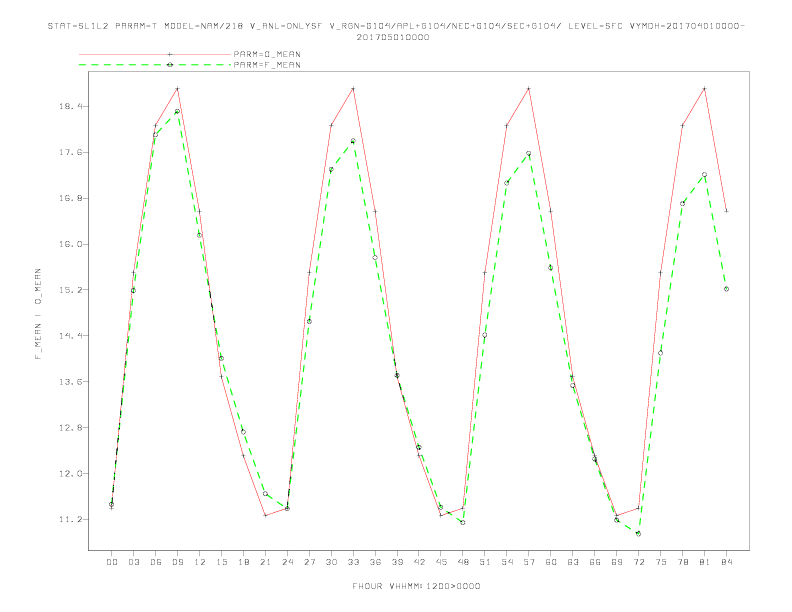Viewport: 792px width, 612px height.
Task: Click the 51 forecast hour tick label
Action: (485, 562)
